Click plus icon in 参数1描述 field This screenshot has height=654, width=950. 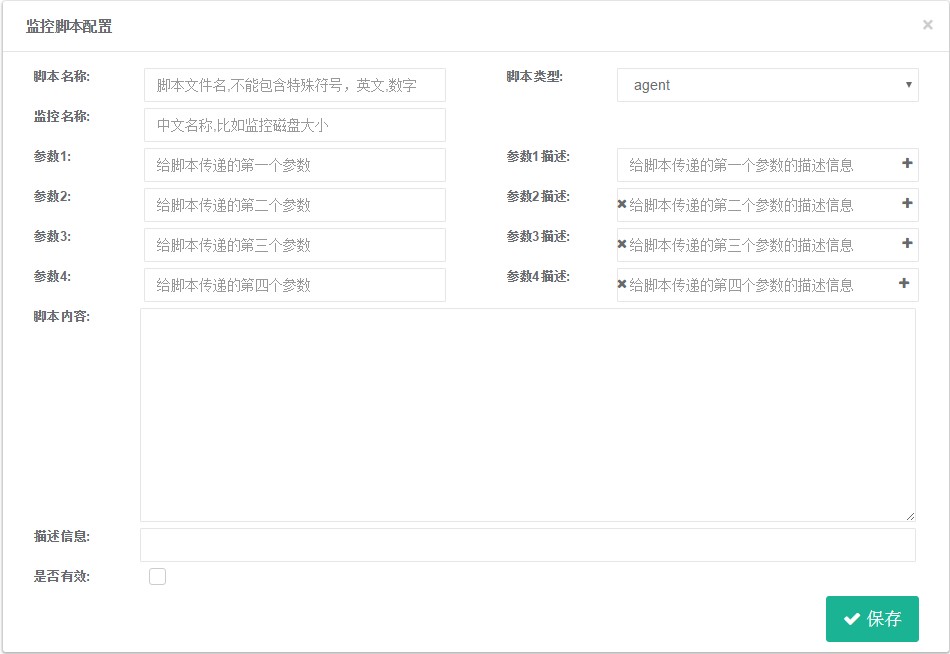pyautogui.click(x=907, y=163)
